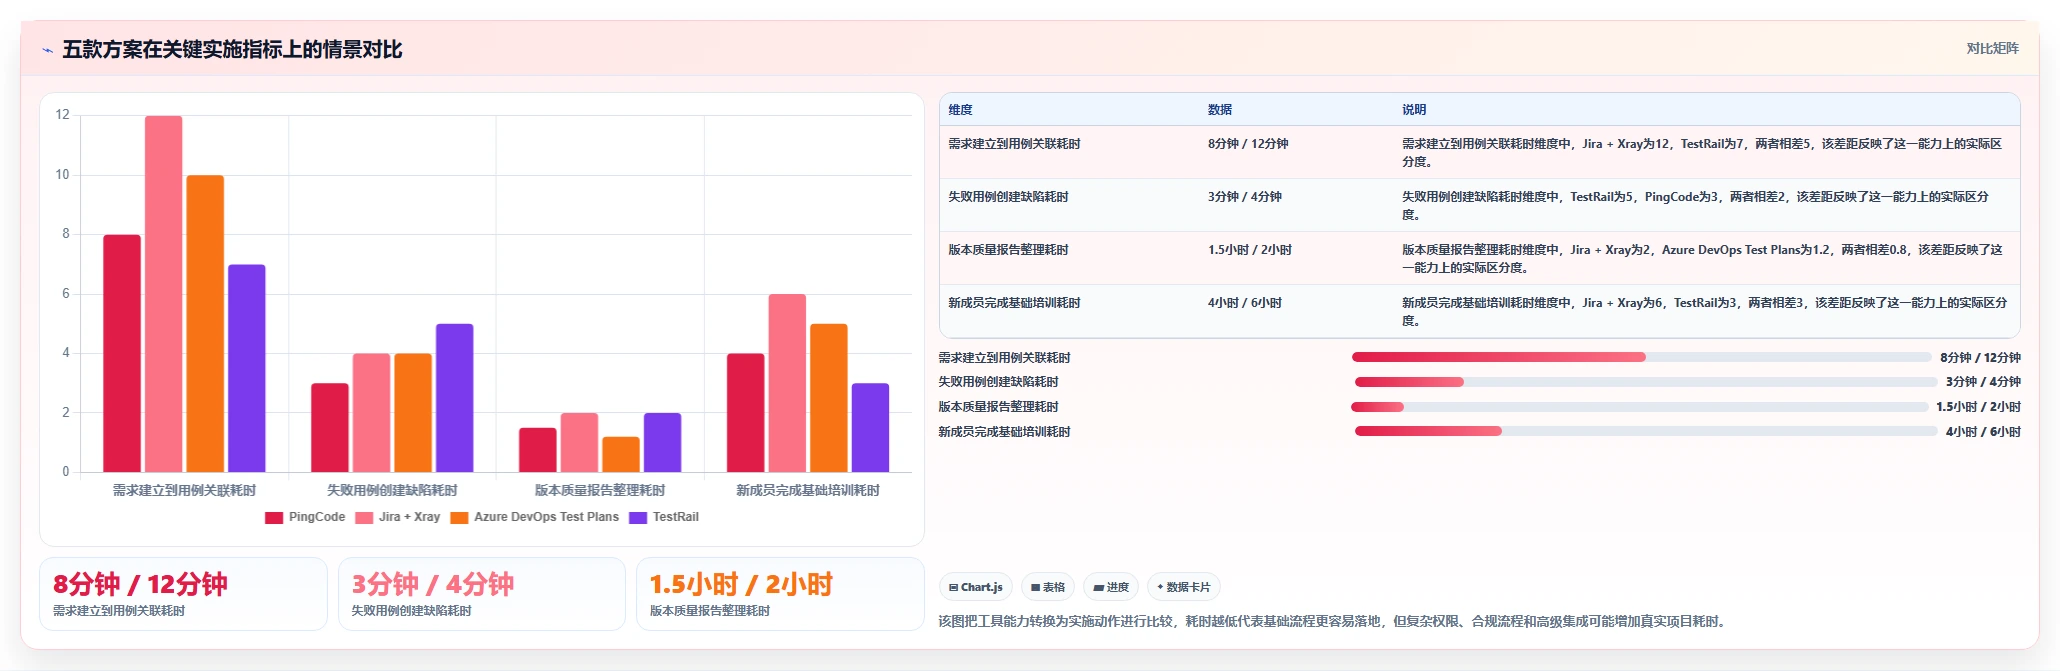Click the 4小时 / 6小时 value beside progress bar
This screenshot has height=671, width=2060.
[1983, 432]
